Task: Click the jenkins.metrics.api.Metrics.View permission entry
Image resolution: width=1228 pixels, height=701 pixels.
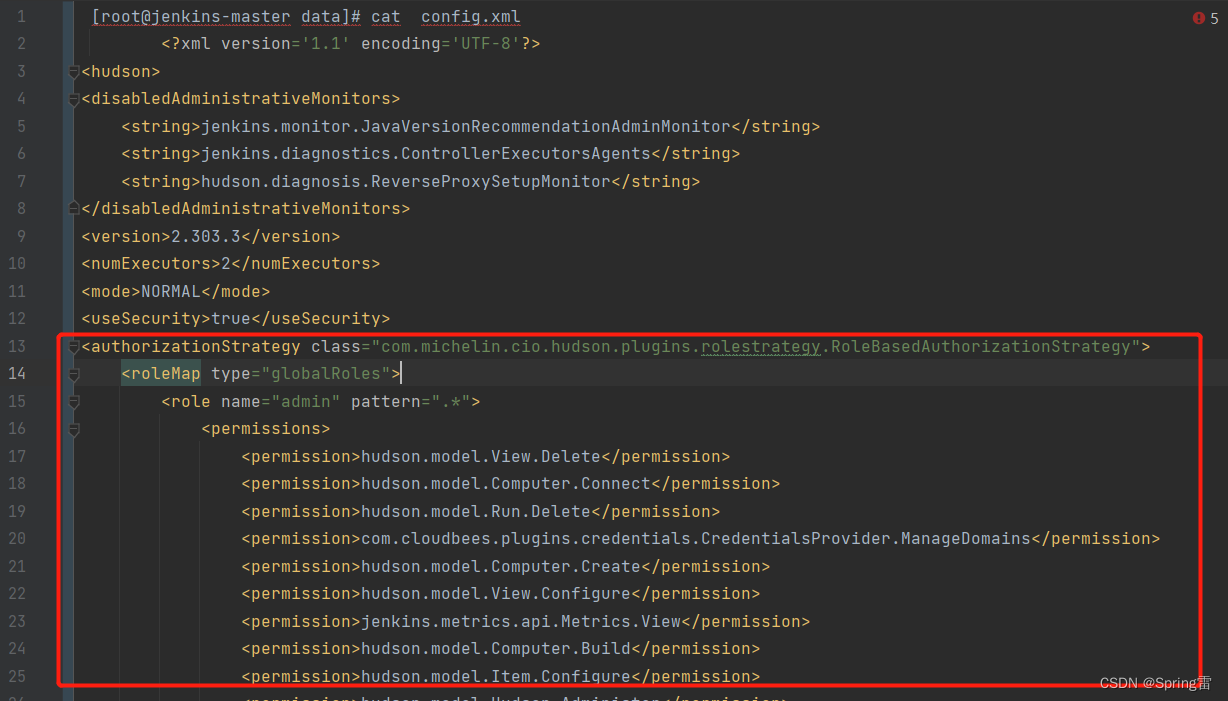Action: coord(526,621)
